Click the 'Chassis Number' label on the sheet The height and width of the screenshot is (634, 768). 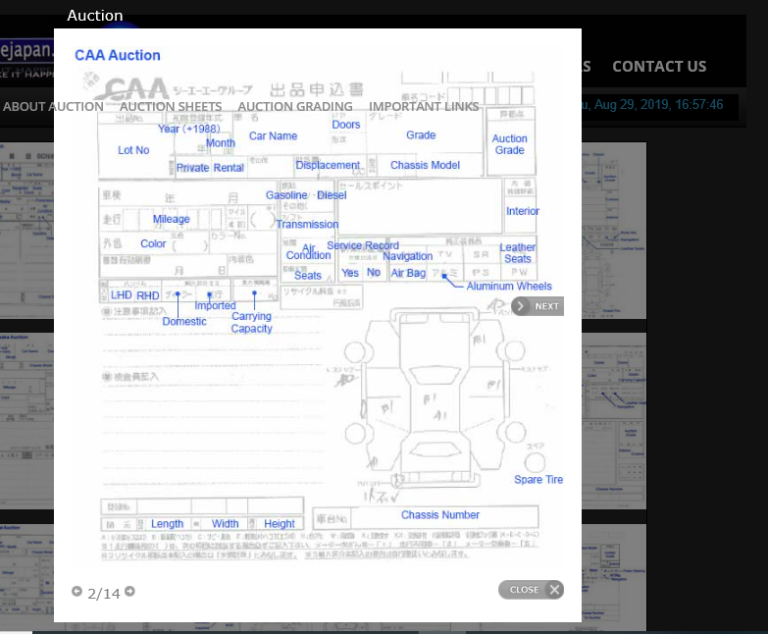(x=440, y=515)
